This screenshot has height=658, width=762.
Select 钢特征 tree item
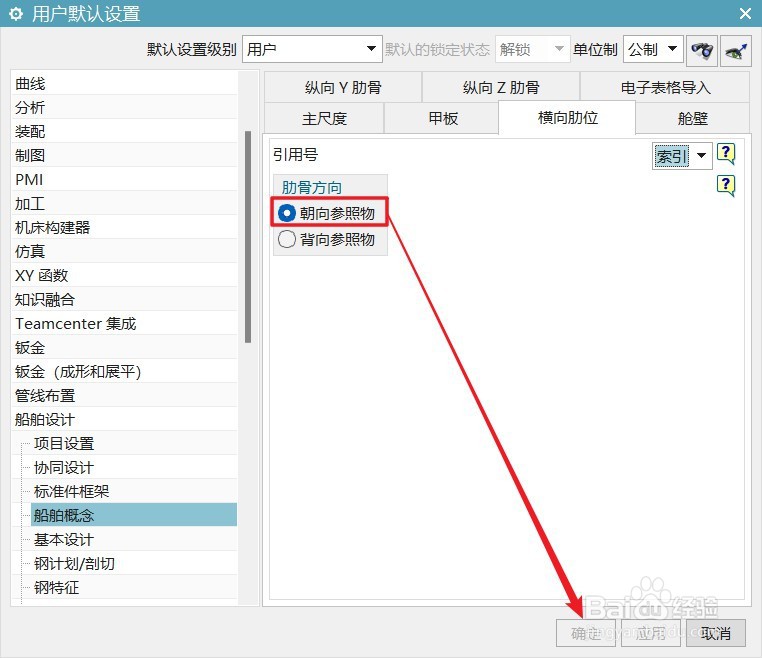(x=134, y=587)
